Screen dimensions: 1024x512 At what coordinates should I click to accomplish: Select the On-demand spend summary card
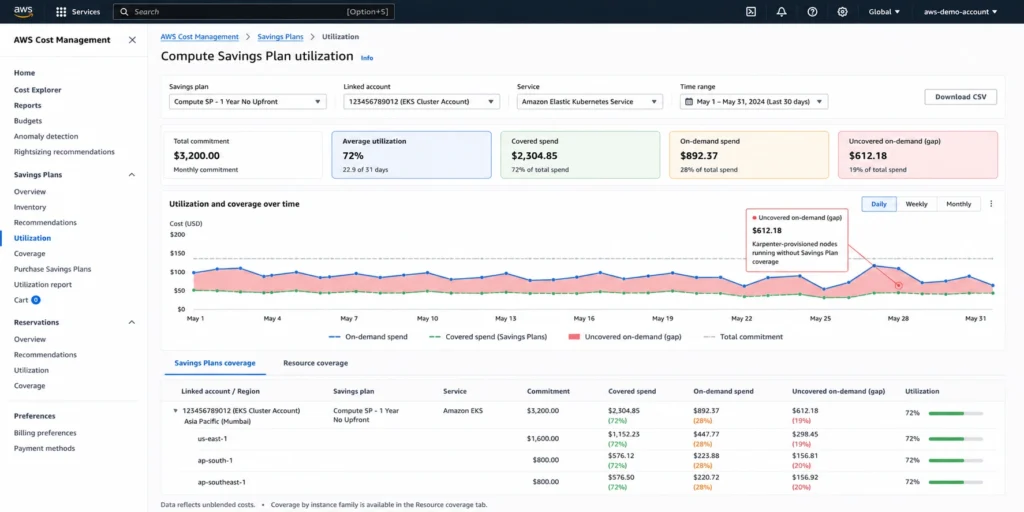(x=749, y=155)
